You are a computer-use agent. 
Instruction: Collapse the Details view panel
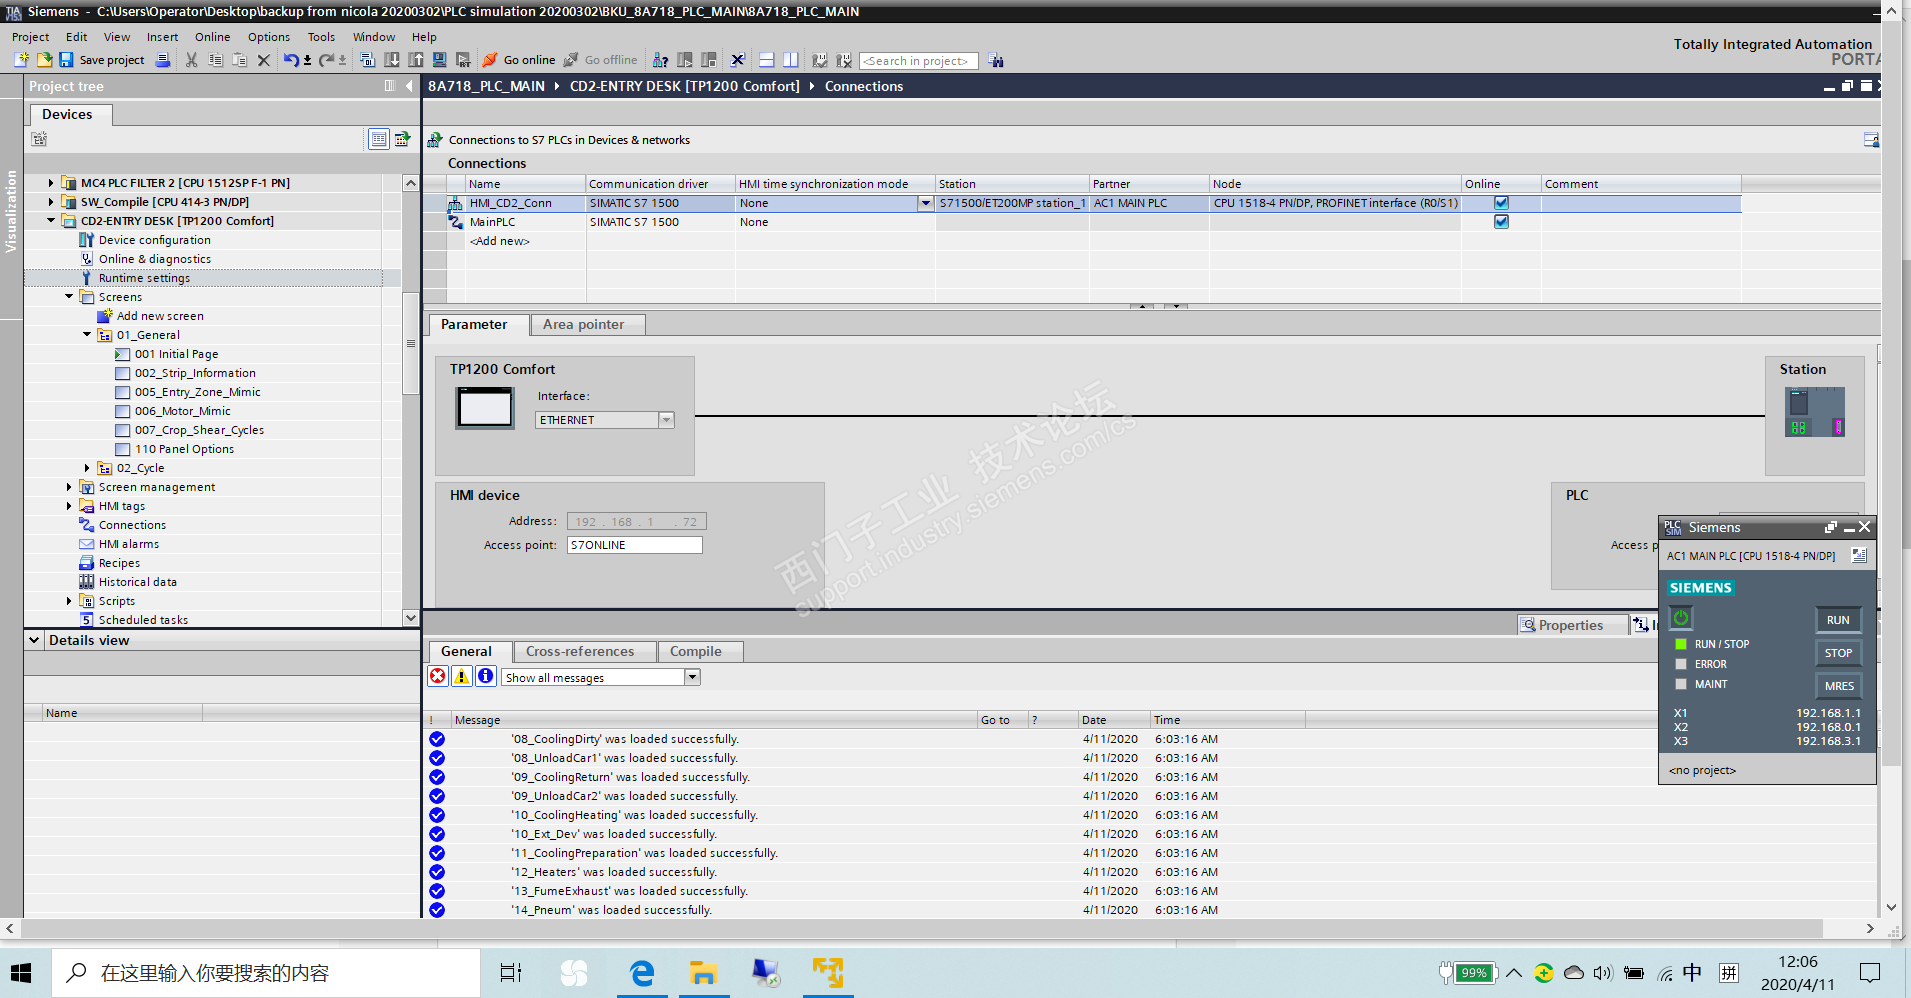tap(34, 640)
